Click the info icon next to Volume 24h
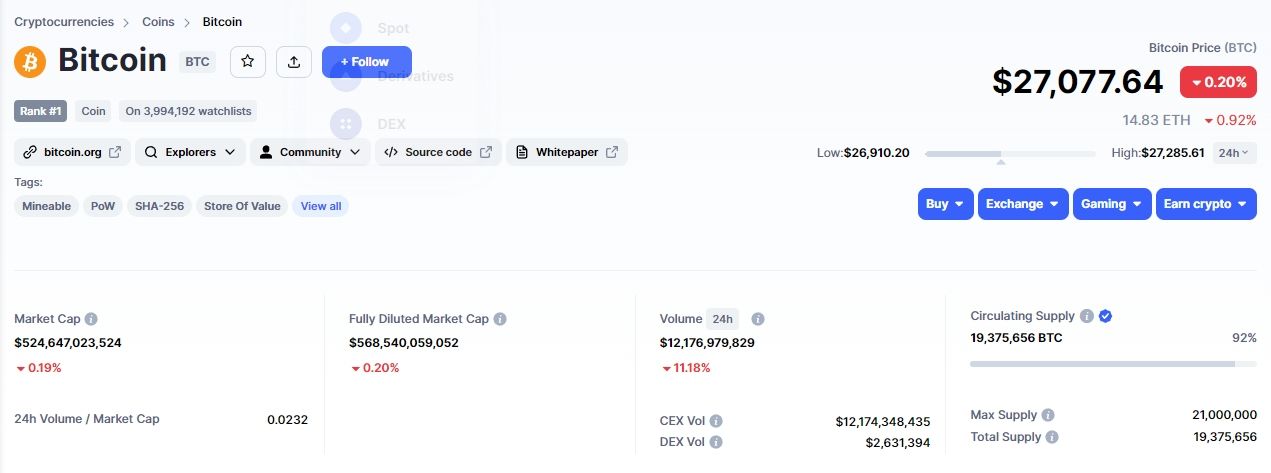The image size is (1271, 473). [758, 319]
